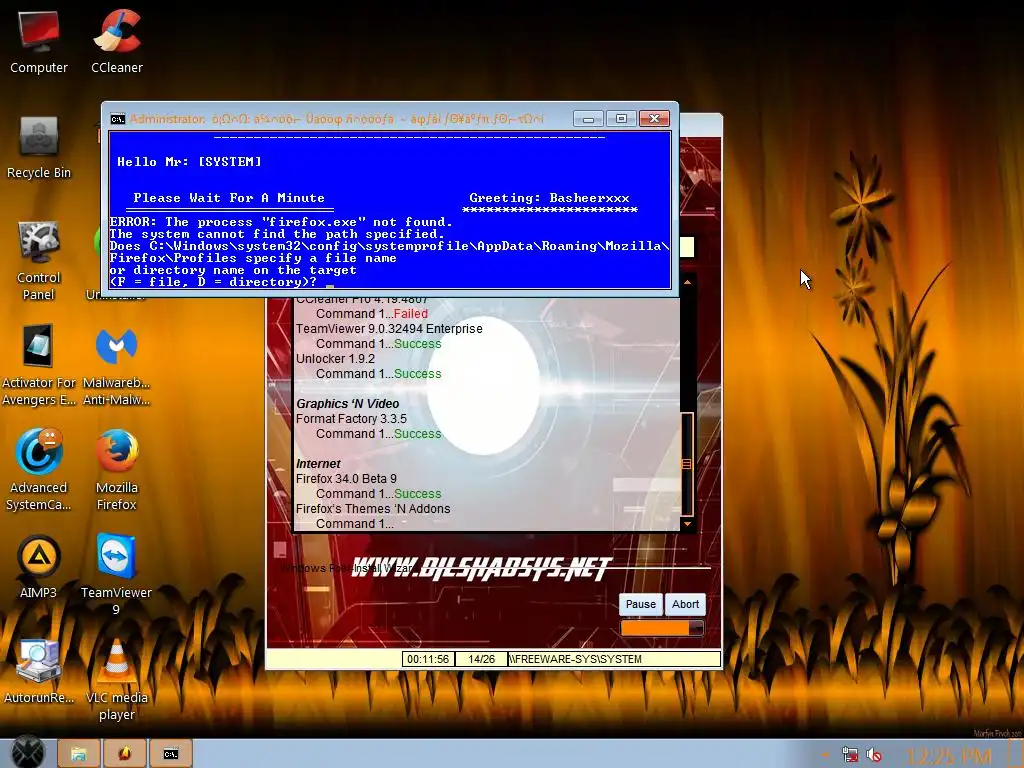Click the red Failed status text
This screenshot has width=1024, height=768.
coord(411,313)
